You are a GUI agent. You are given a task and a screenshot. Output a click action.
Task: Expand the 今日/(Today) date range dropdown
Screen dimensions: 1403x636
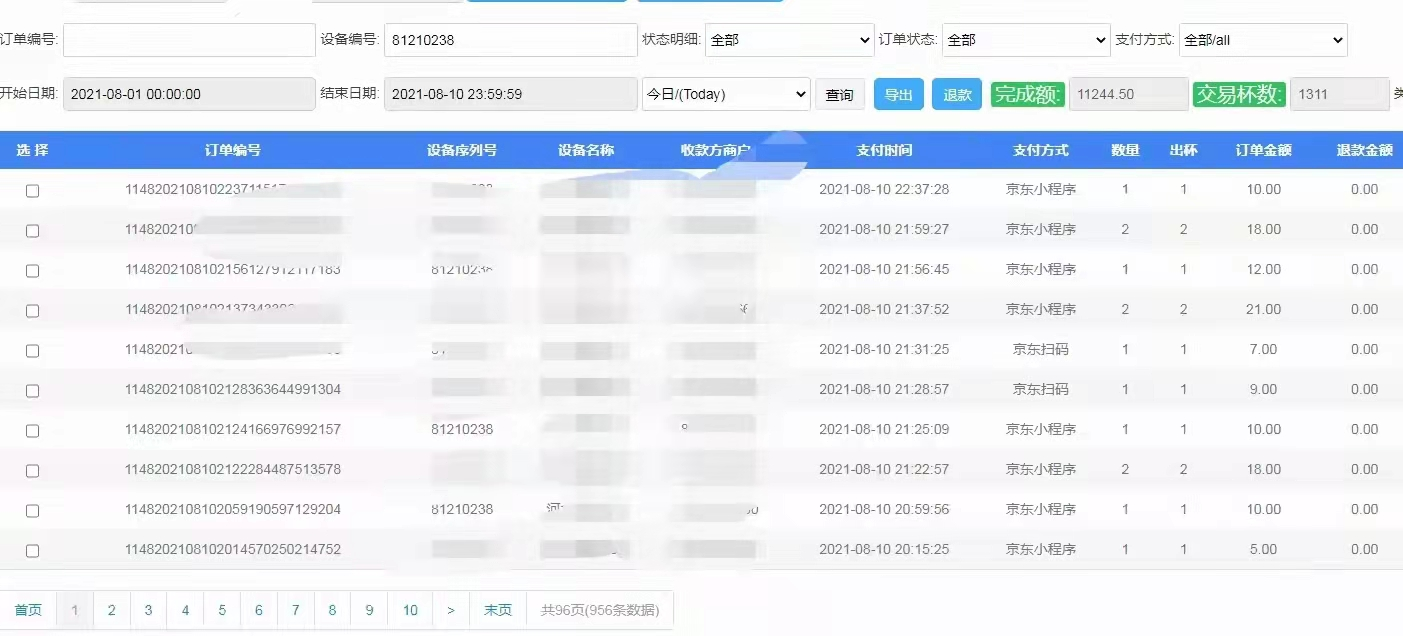click(x=725, y=94)
